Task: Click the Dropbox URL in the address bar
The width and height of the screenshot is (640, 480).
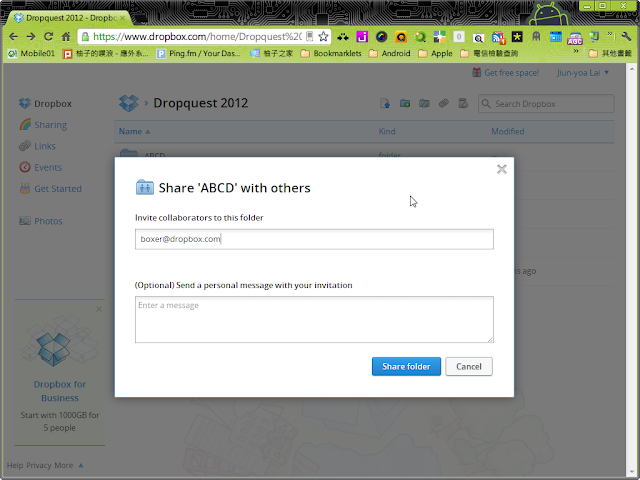Action: click(197, 37)
